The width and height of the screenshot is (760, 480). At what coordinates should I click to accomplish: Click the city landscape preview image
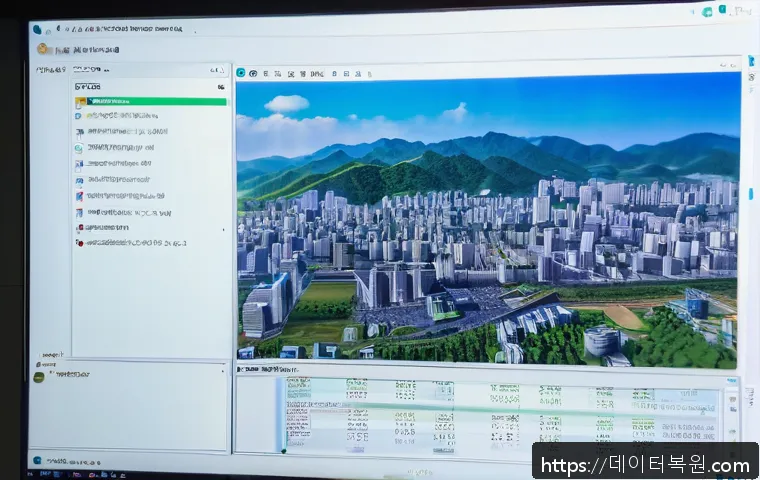point(488,220)
